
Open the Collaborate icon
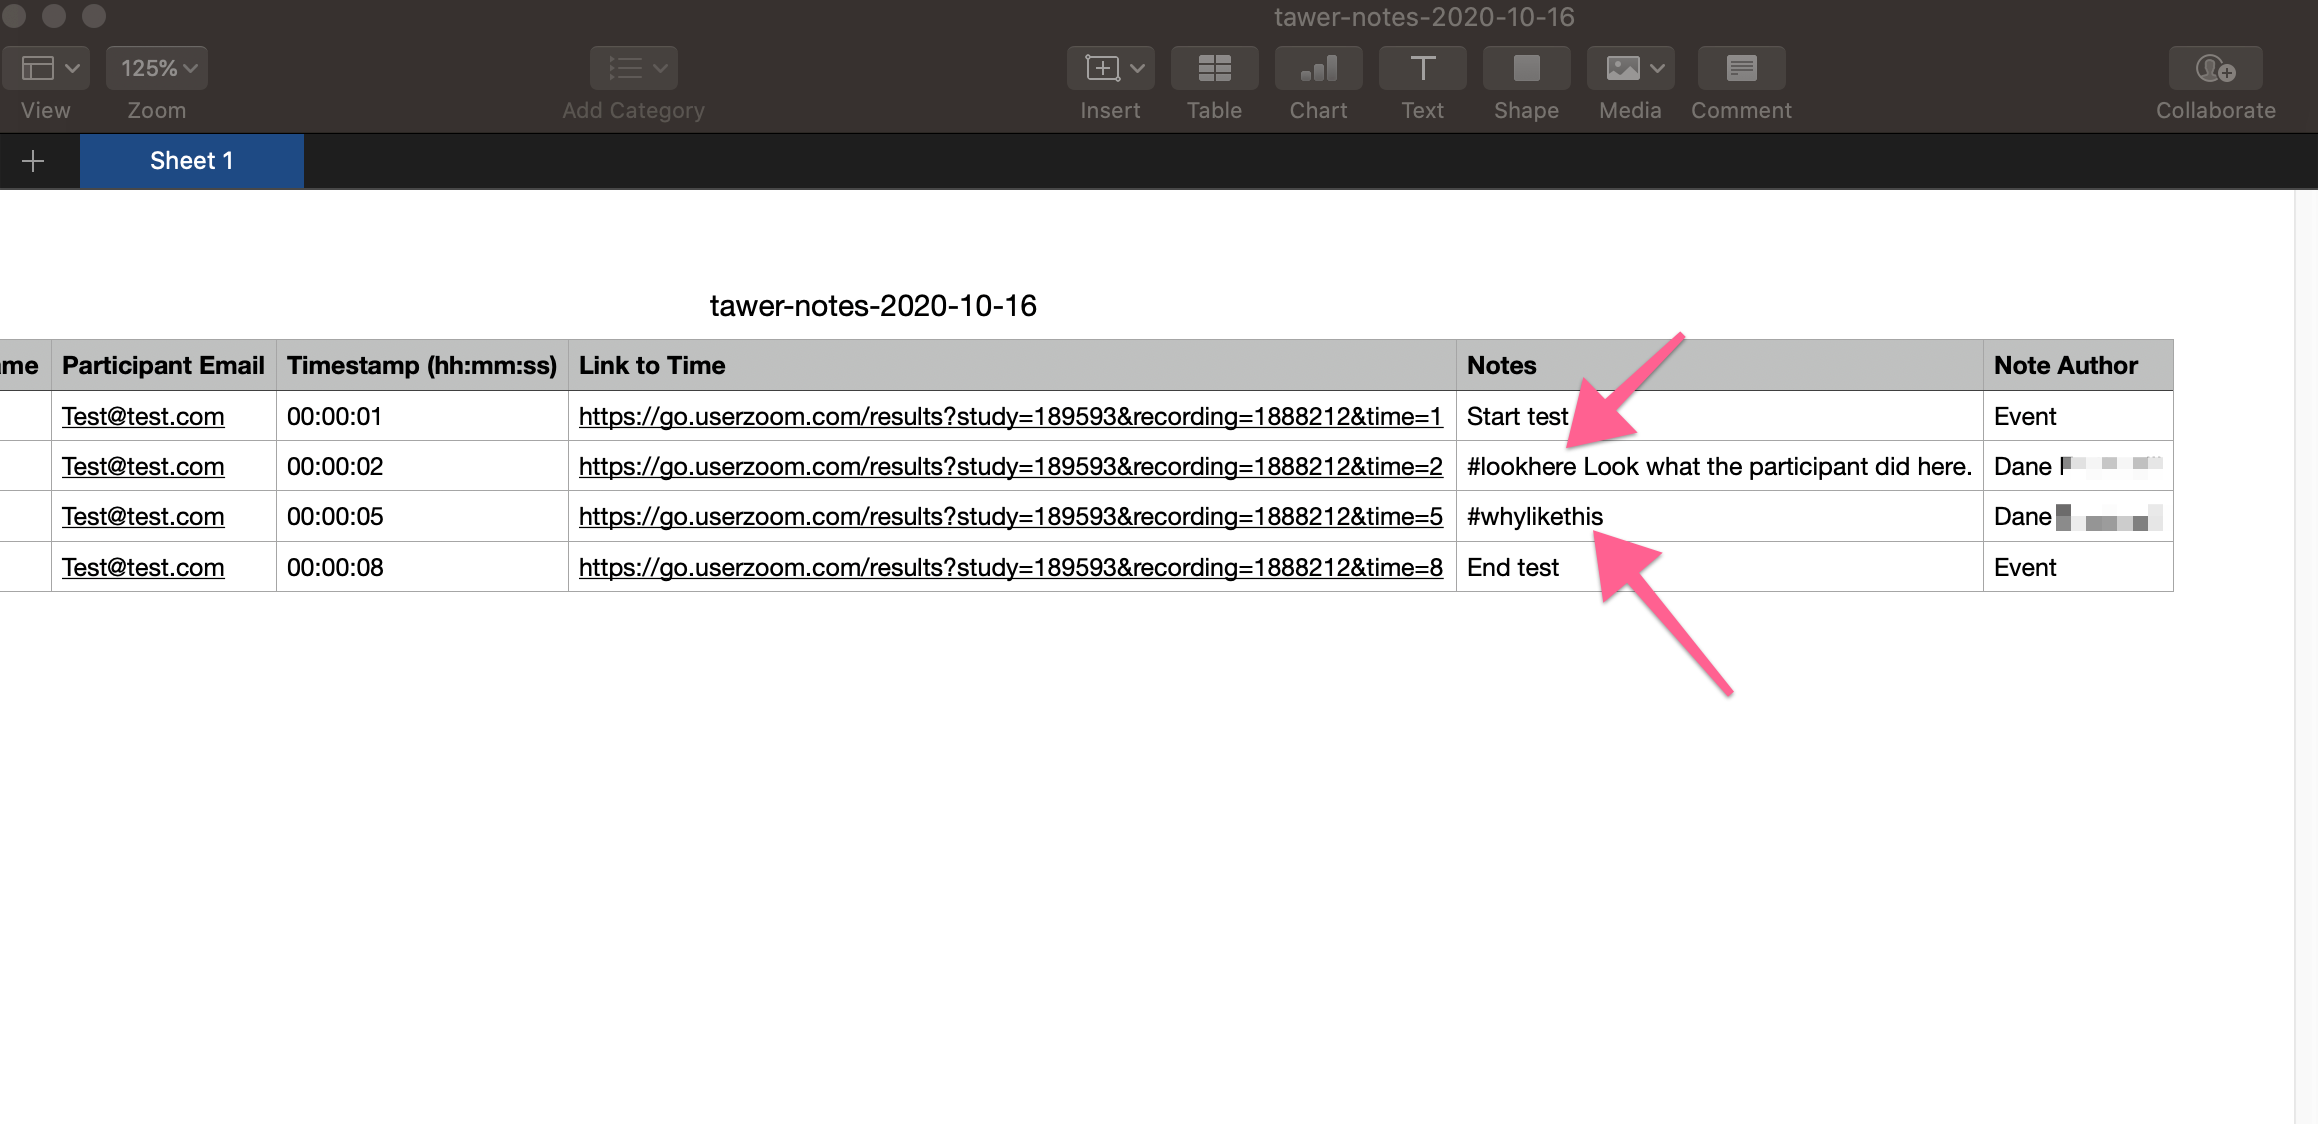[2215, 68]
